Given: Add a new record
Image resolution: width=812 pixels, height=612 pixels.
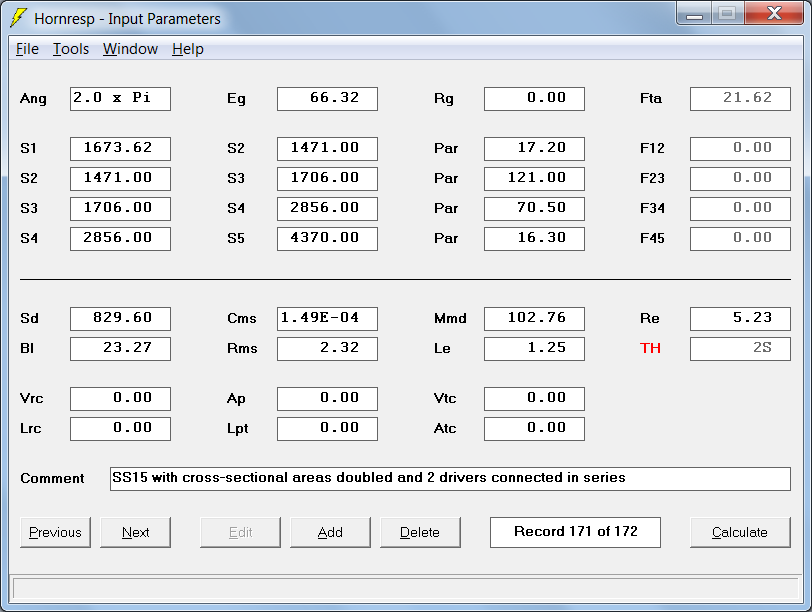Looking at the screenshot, I should click(330, 532).
